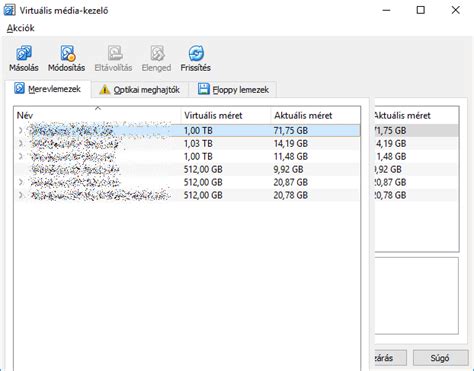
Task: Select the 1,03 TB virtual size cell
Action: pyautogui.click(x=198, y=144)
